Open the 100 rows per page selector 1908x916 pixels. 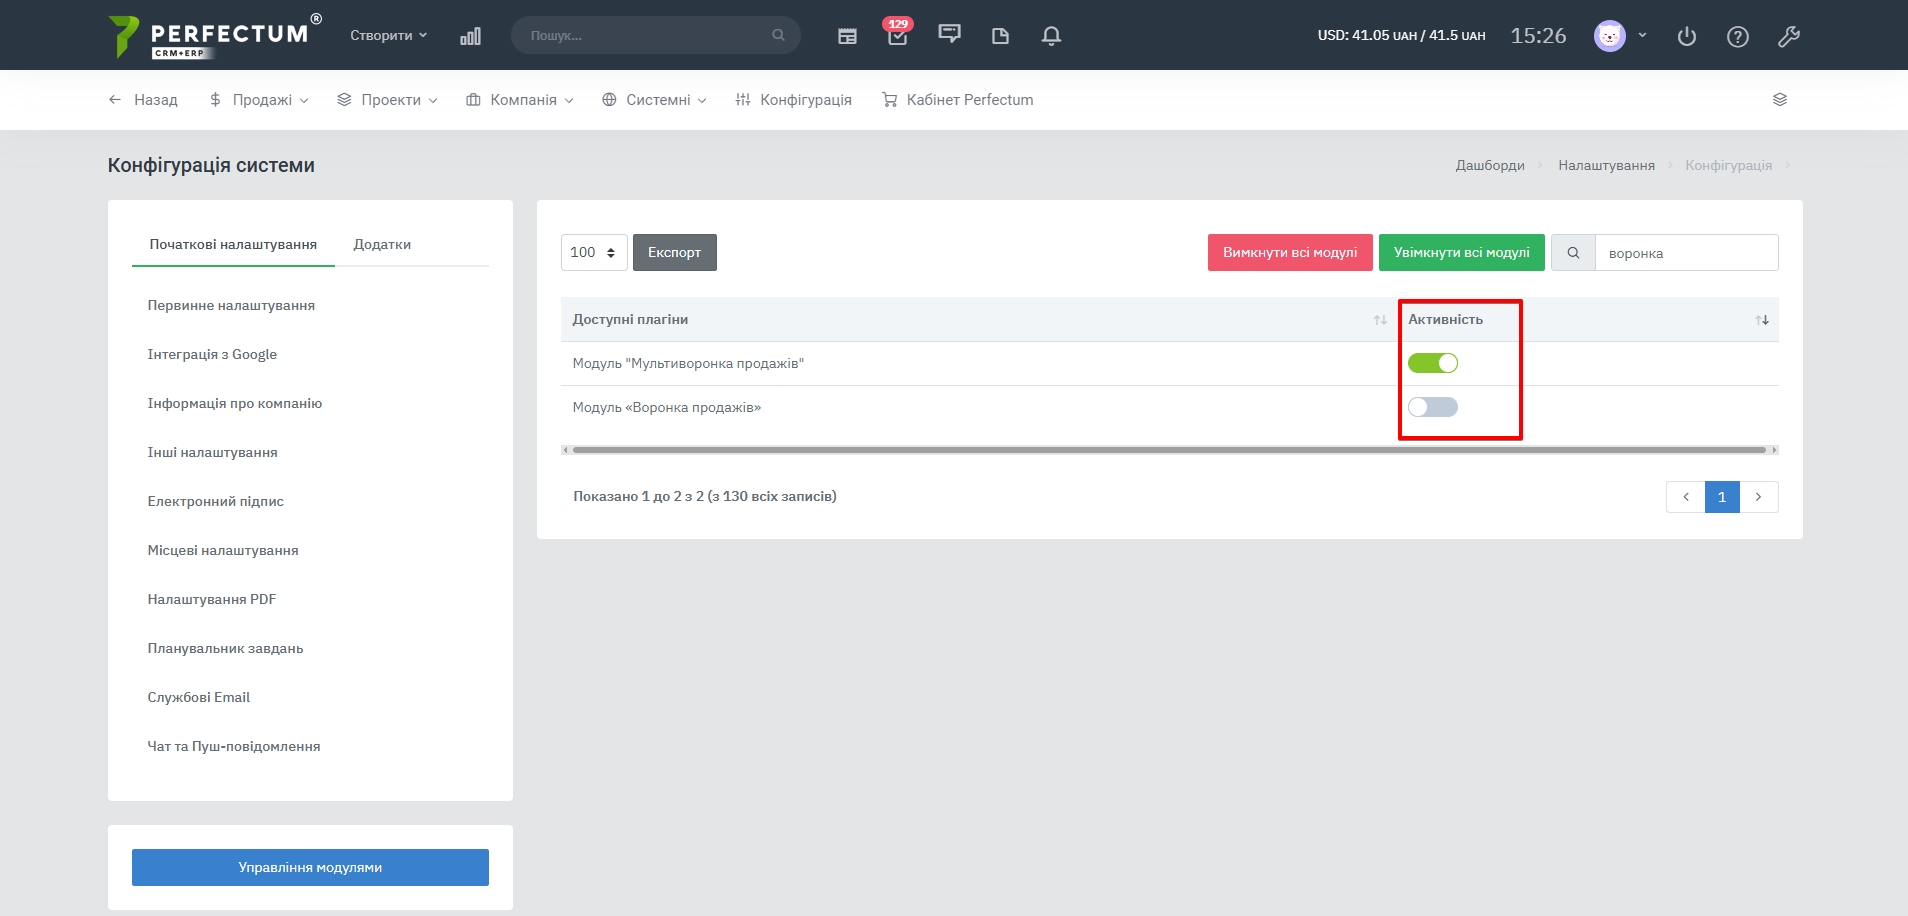click(x=594, y=253)
